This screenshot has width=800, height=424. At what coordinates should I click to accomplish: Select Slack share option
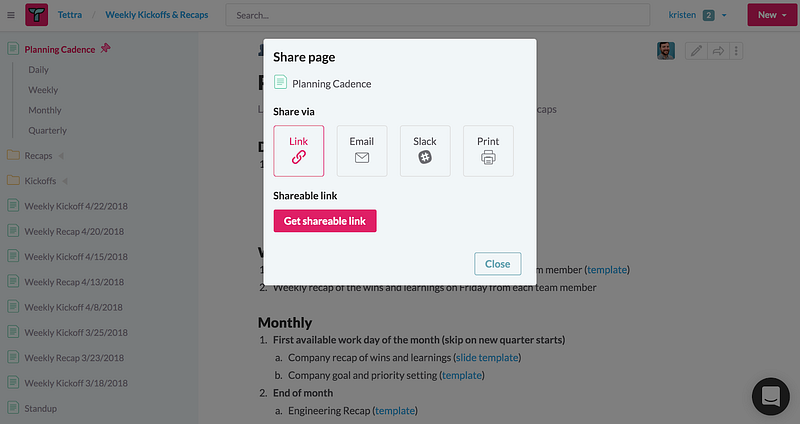pyautogui.click(x=425, y=151)
